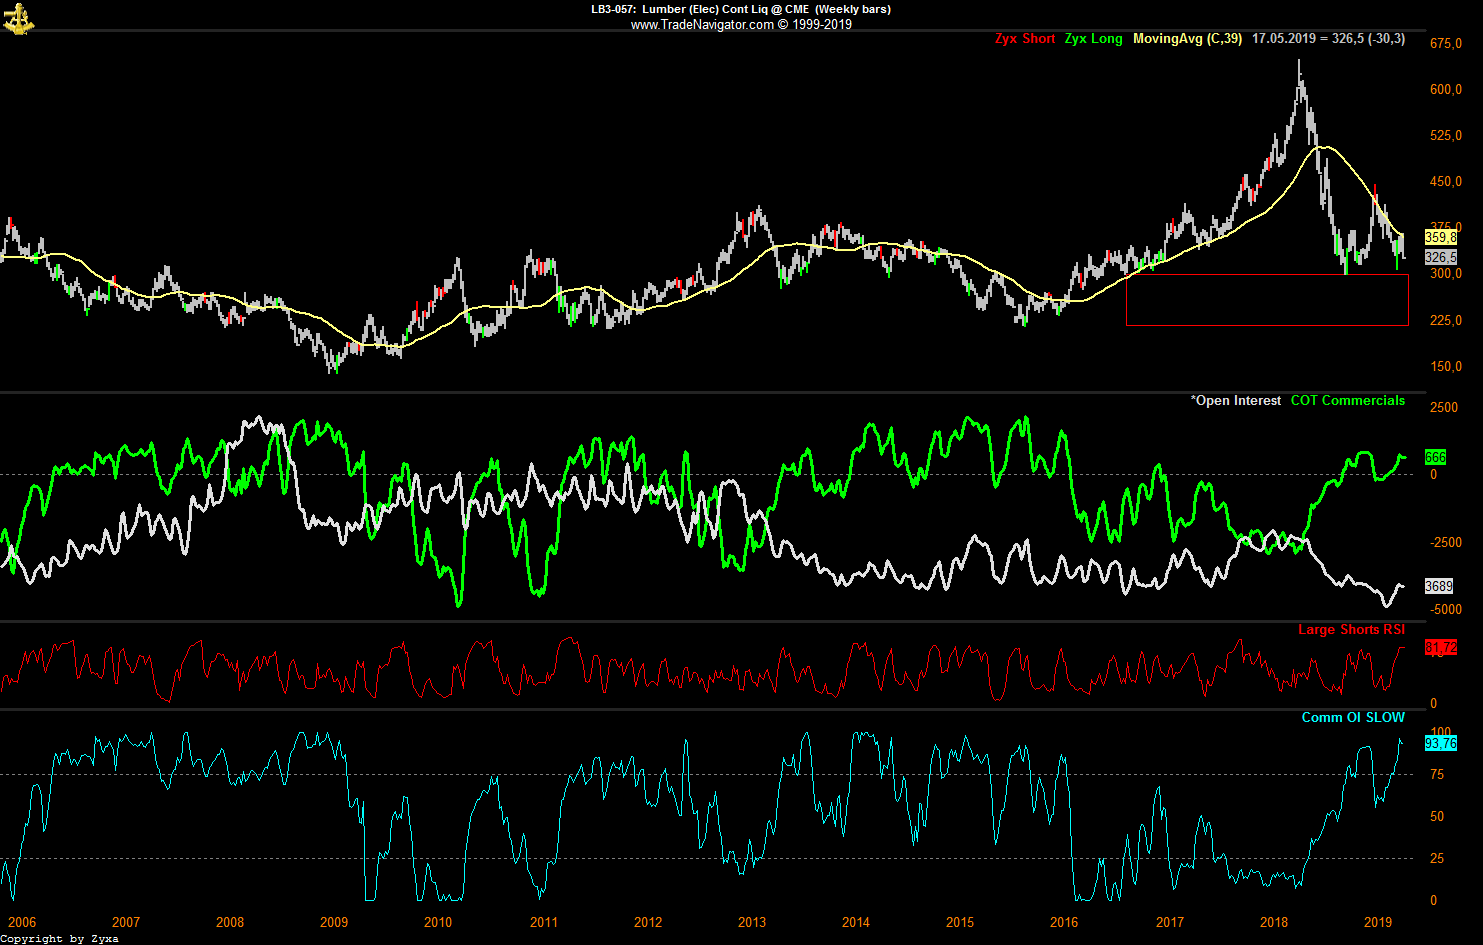Image resolution: width=1483 pixels, height=945 pixels.
Task: Click the 600,0 level on price axis
Action: (x=1446, y=89)
